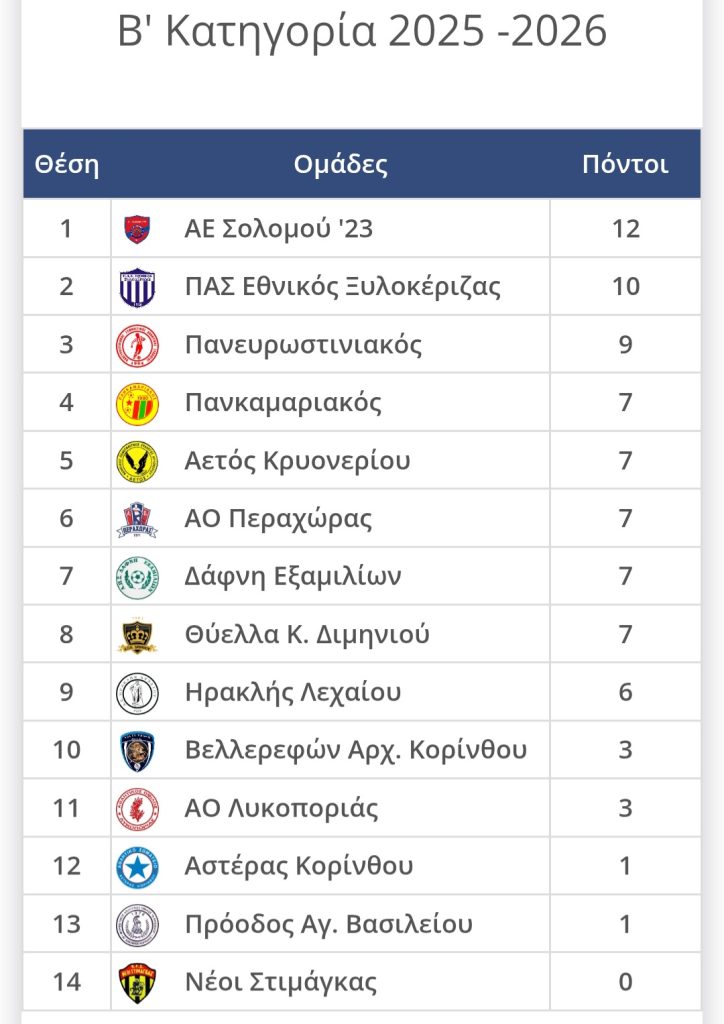Image resolution: width=724 pixels, height=1024 pixels.
Task: Click the 12 points cell for ΑΕ Σολομού
Action: (625, 229)
